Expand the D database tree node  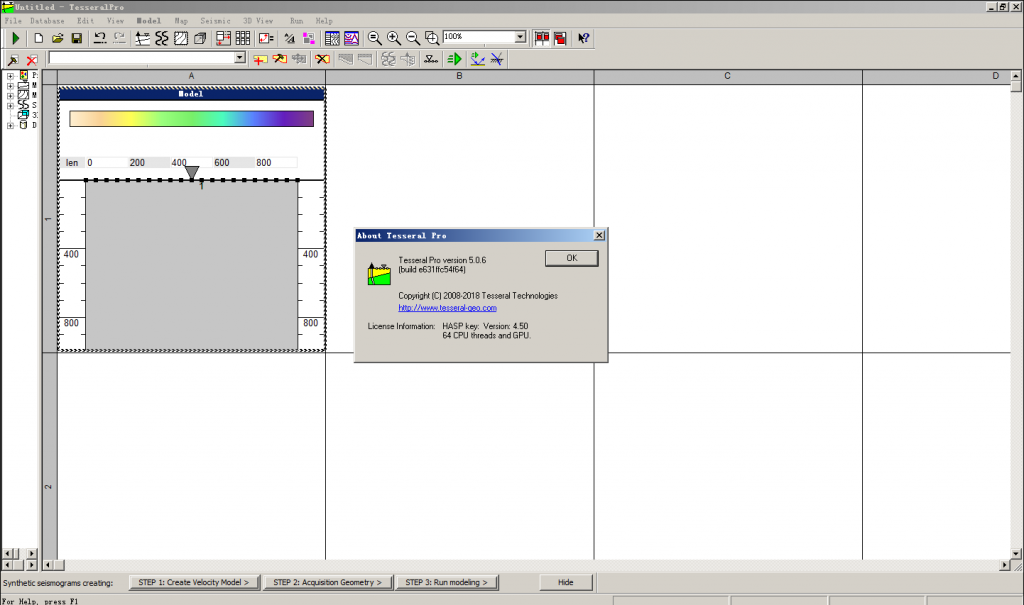click(x=10, y=125)
